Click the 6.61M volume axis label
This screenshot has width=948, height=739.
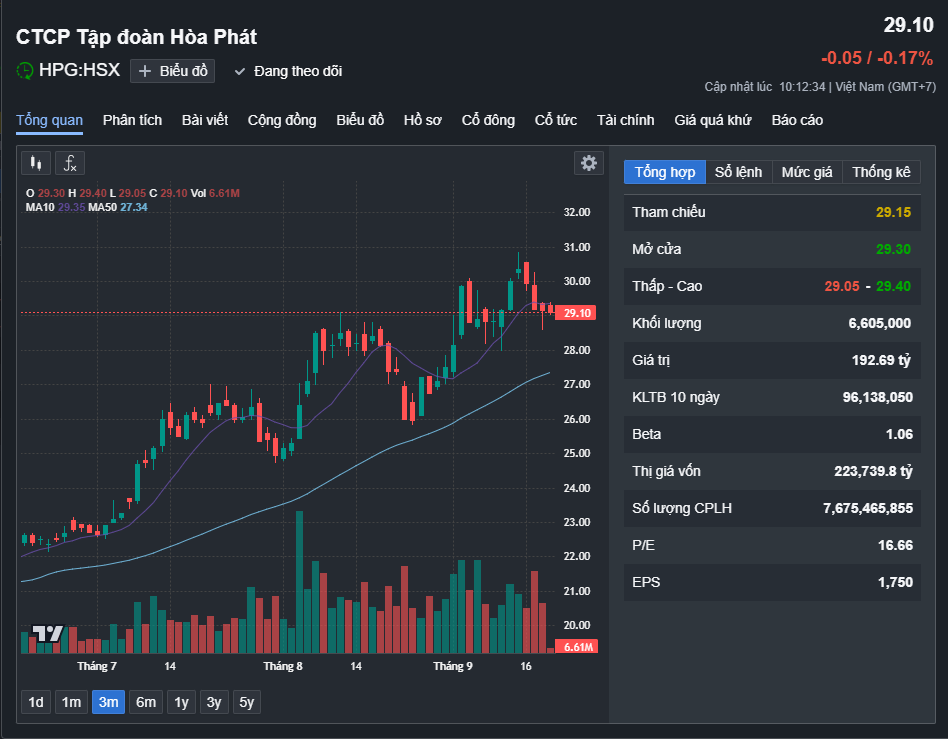[577, 647]
